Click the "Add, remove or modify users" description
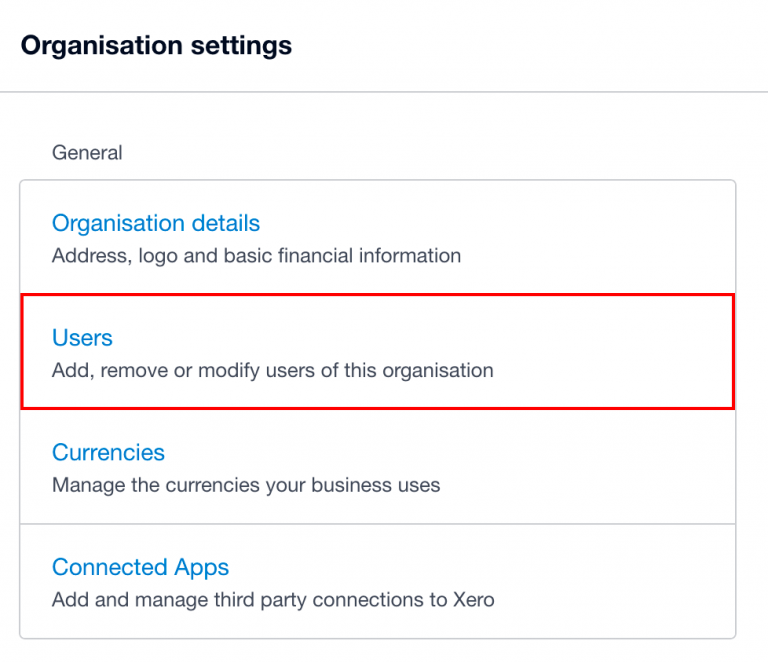The height and width of the screenshot is (663, 768). (x=272, y=371)
